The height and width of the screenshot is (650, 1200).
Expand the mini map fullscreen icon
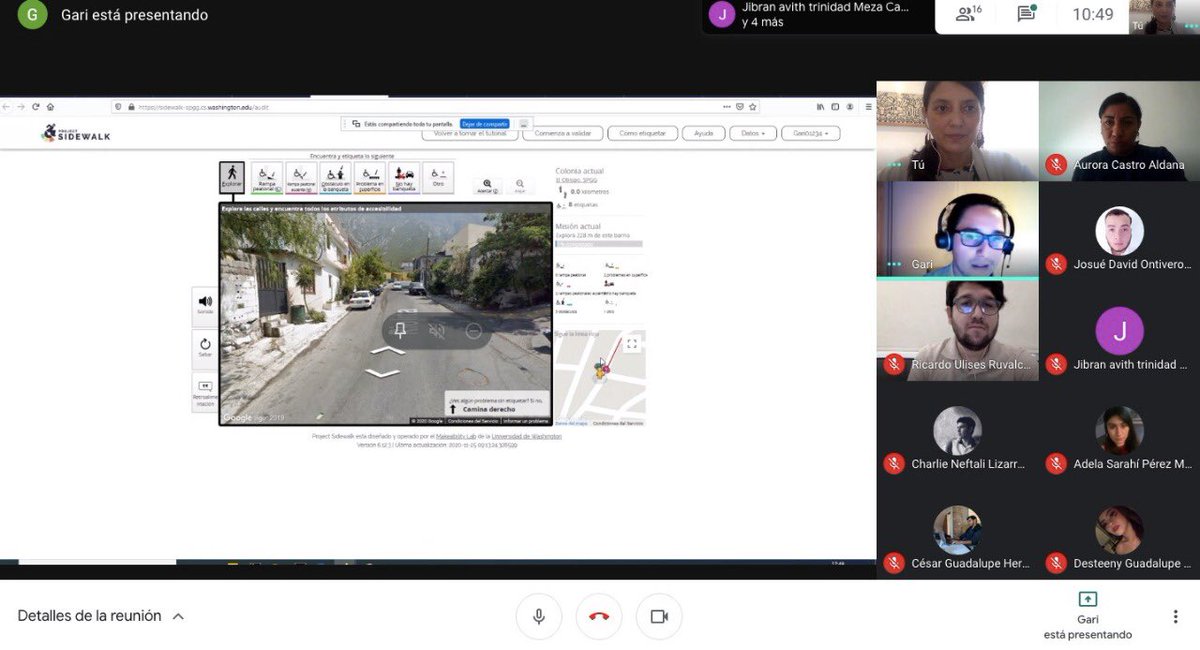632,344
